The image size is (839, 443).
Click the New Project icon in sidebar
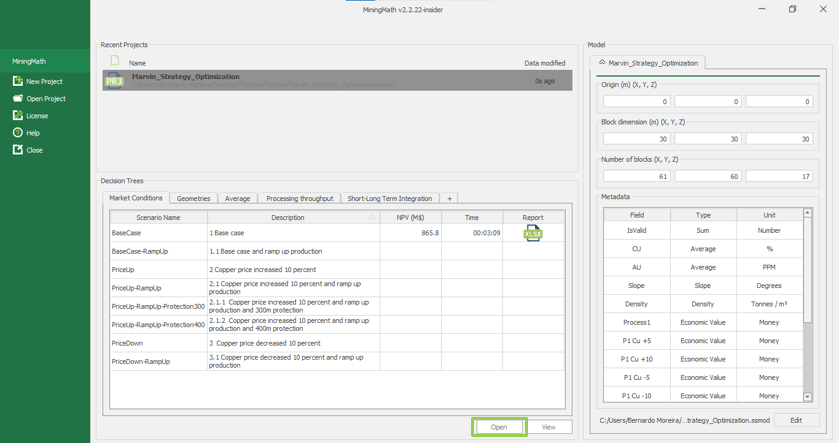(17, 81)
